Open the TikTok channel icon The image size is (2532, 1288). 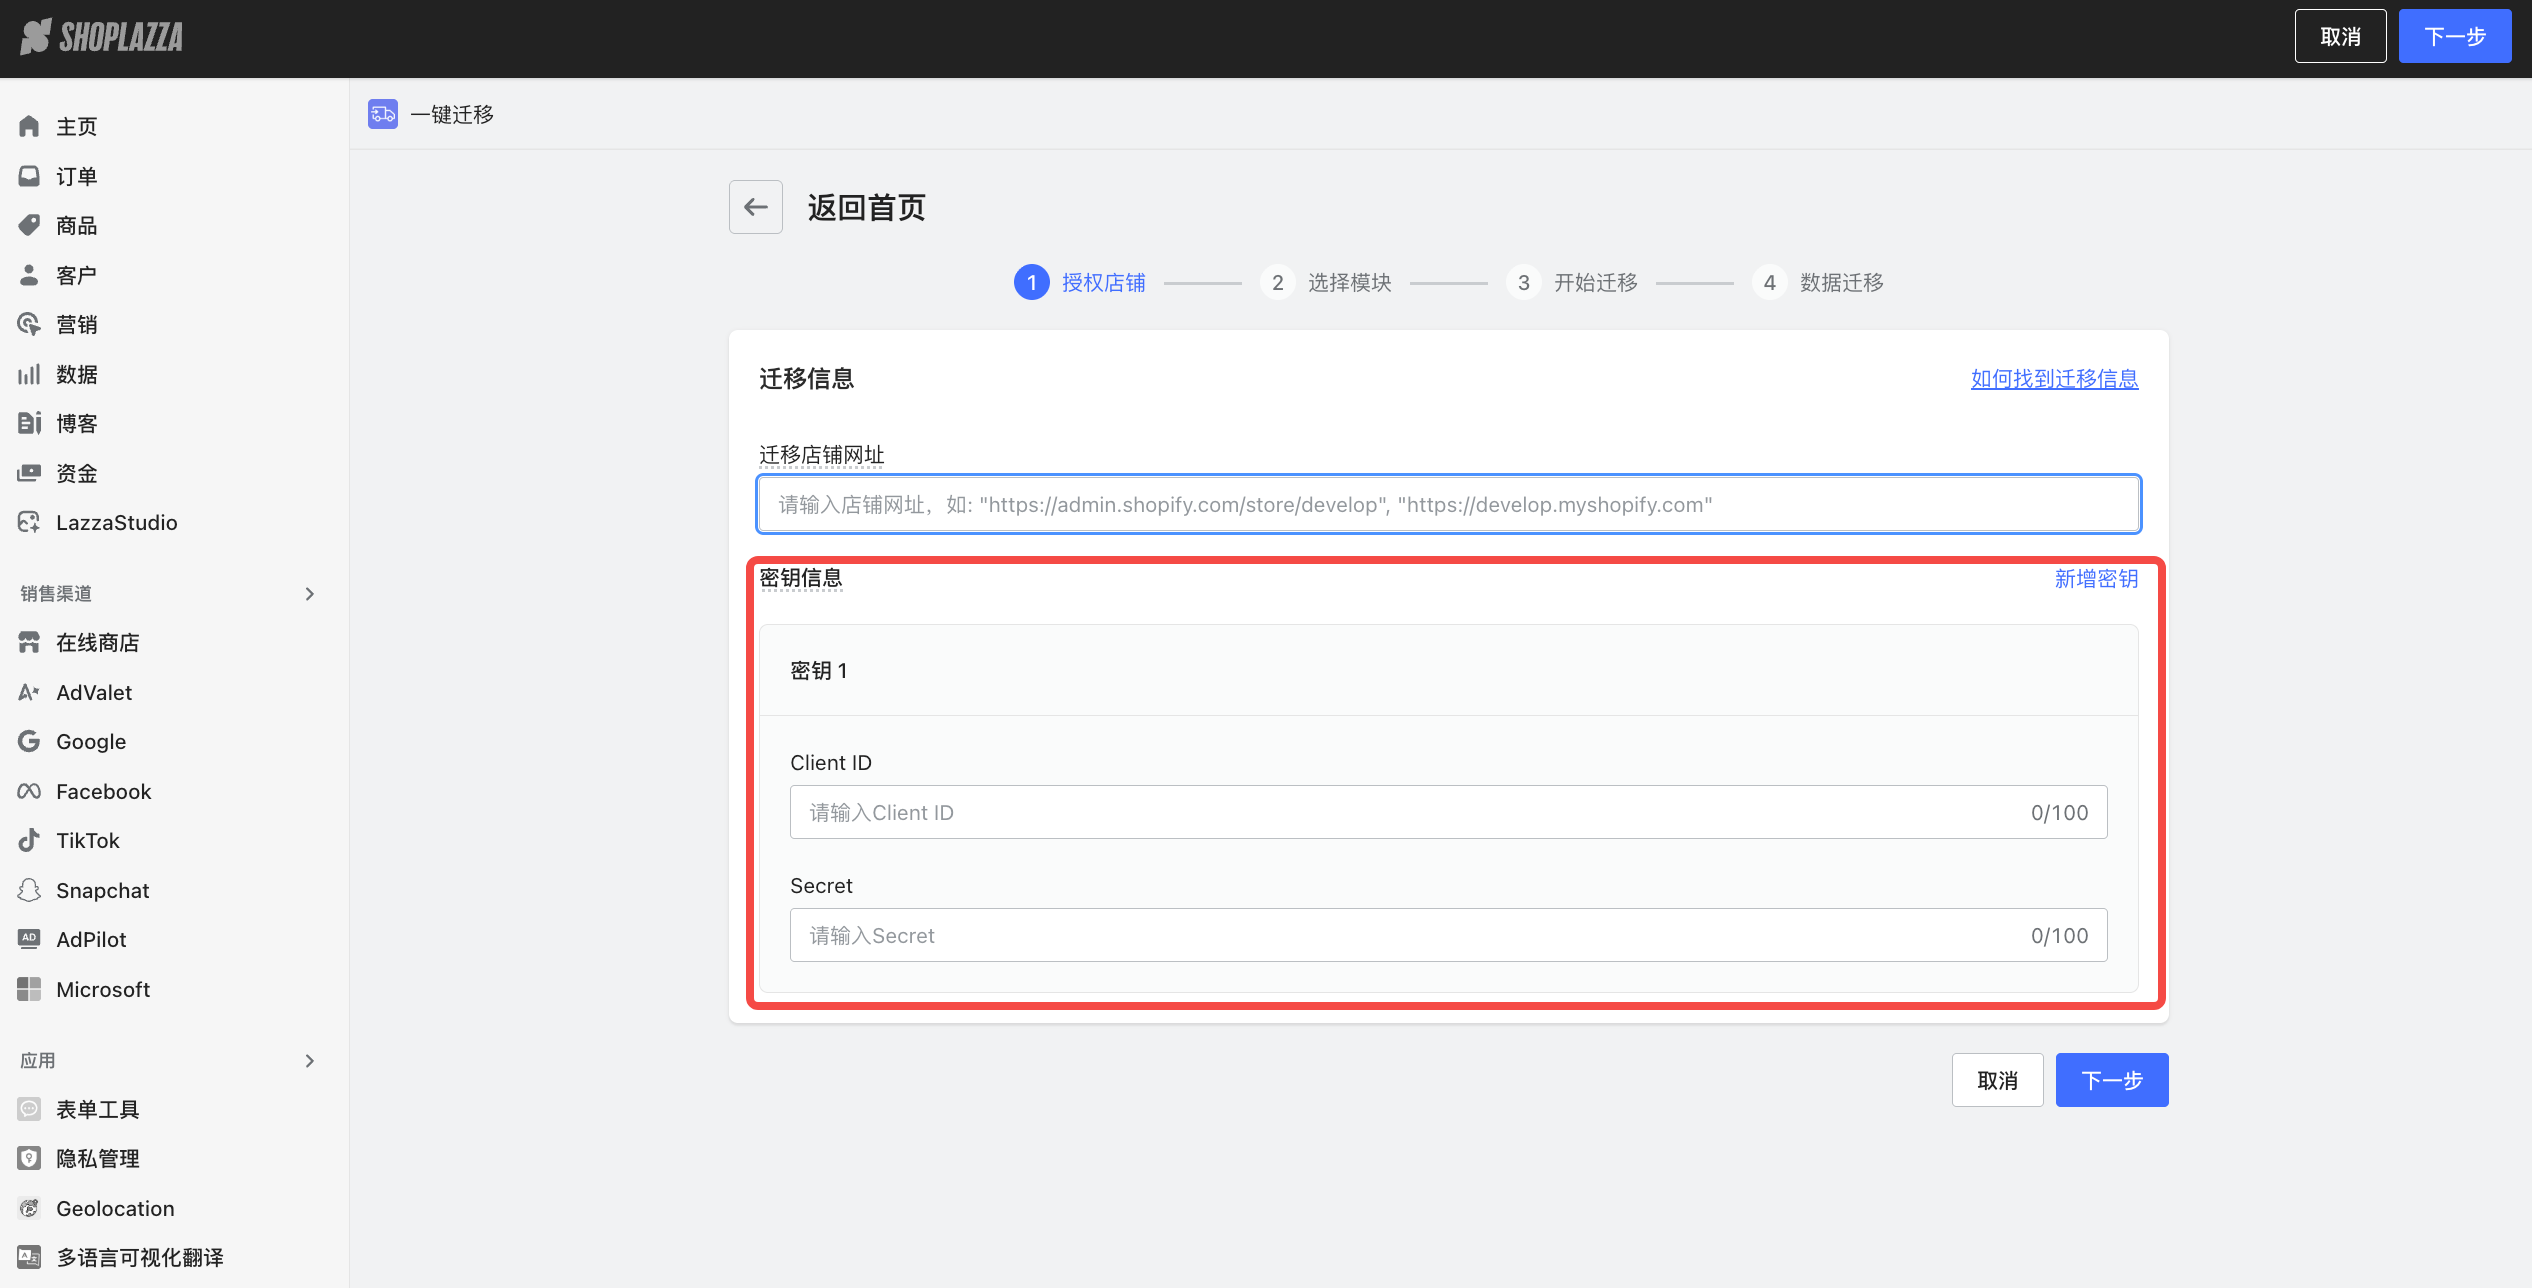point(29,840)
